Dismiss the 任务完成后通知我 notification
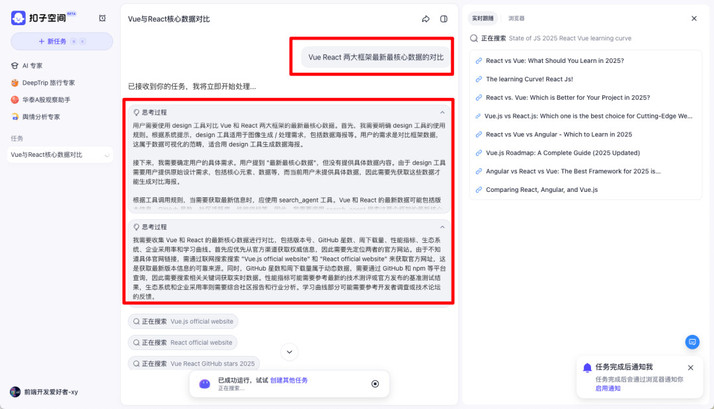714x409 pixels. (x=690, y=368)
